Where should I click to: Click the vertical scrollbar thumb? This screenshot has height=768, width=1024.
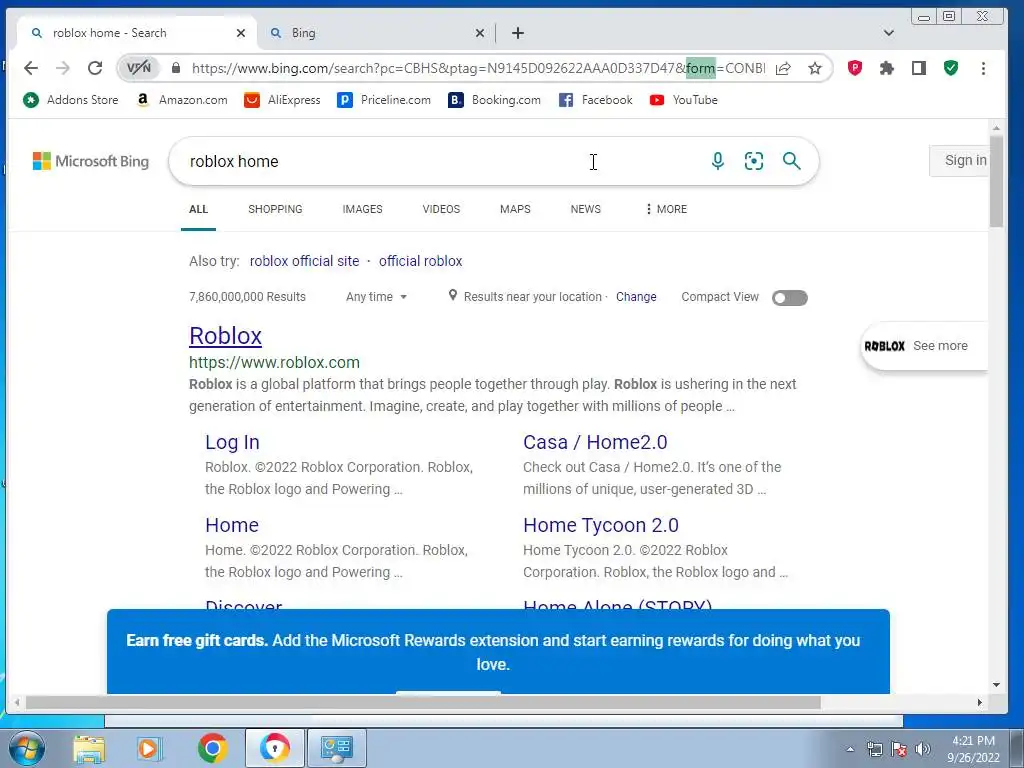pos(996,181)
